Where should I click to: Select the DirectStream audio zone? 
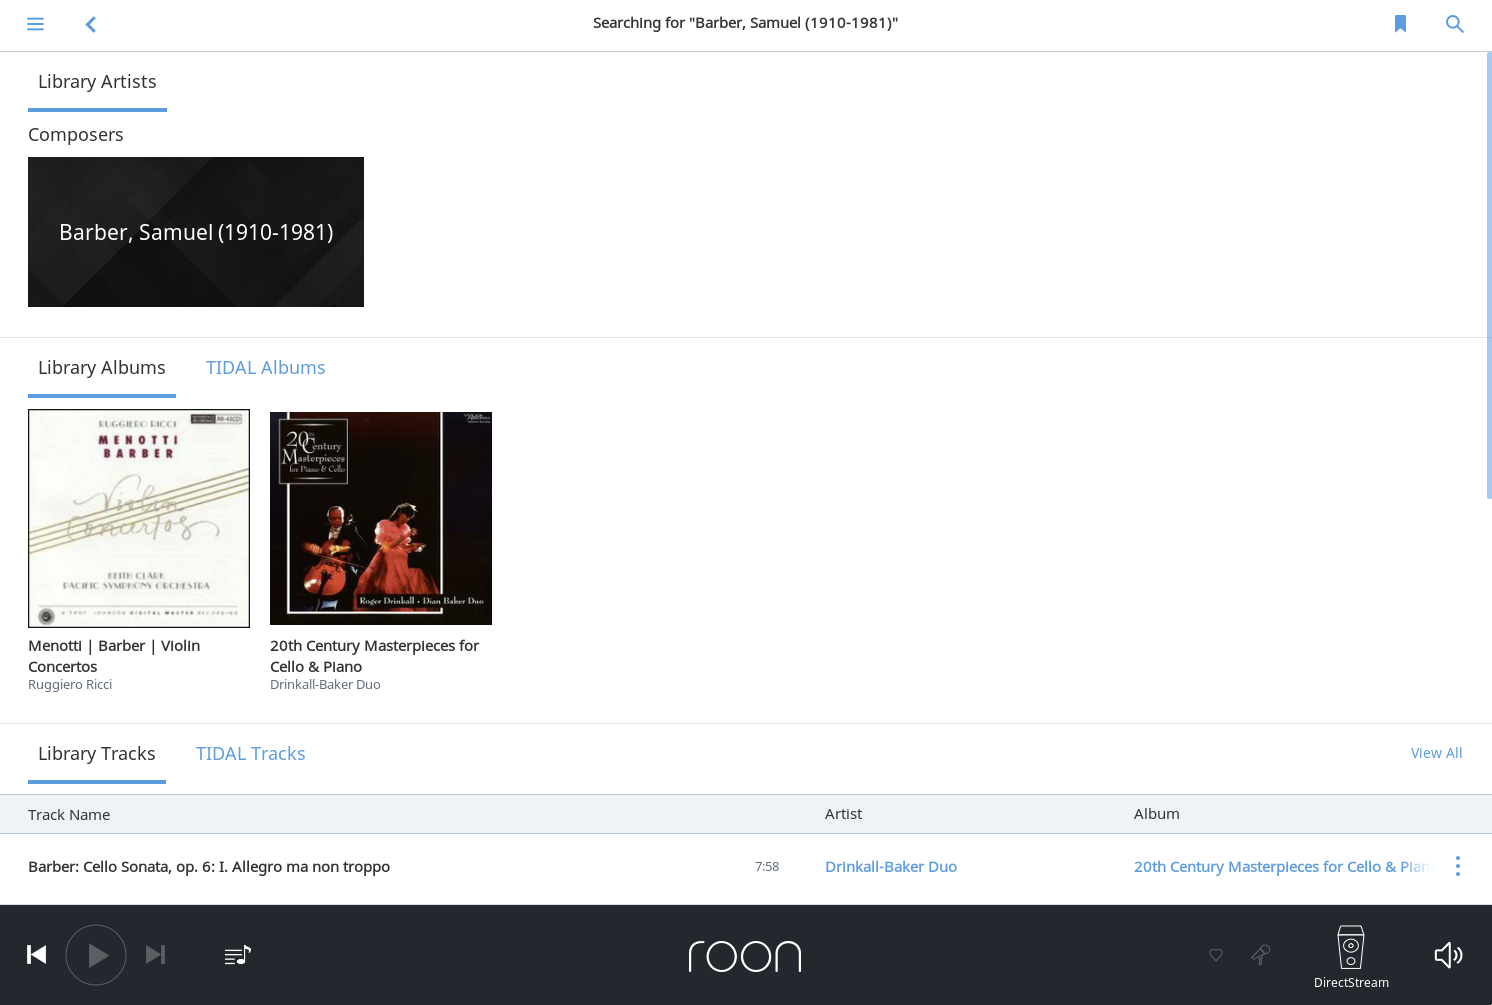(x=1350, y=955)
